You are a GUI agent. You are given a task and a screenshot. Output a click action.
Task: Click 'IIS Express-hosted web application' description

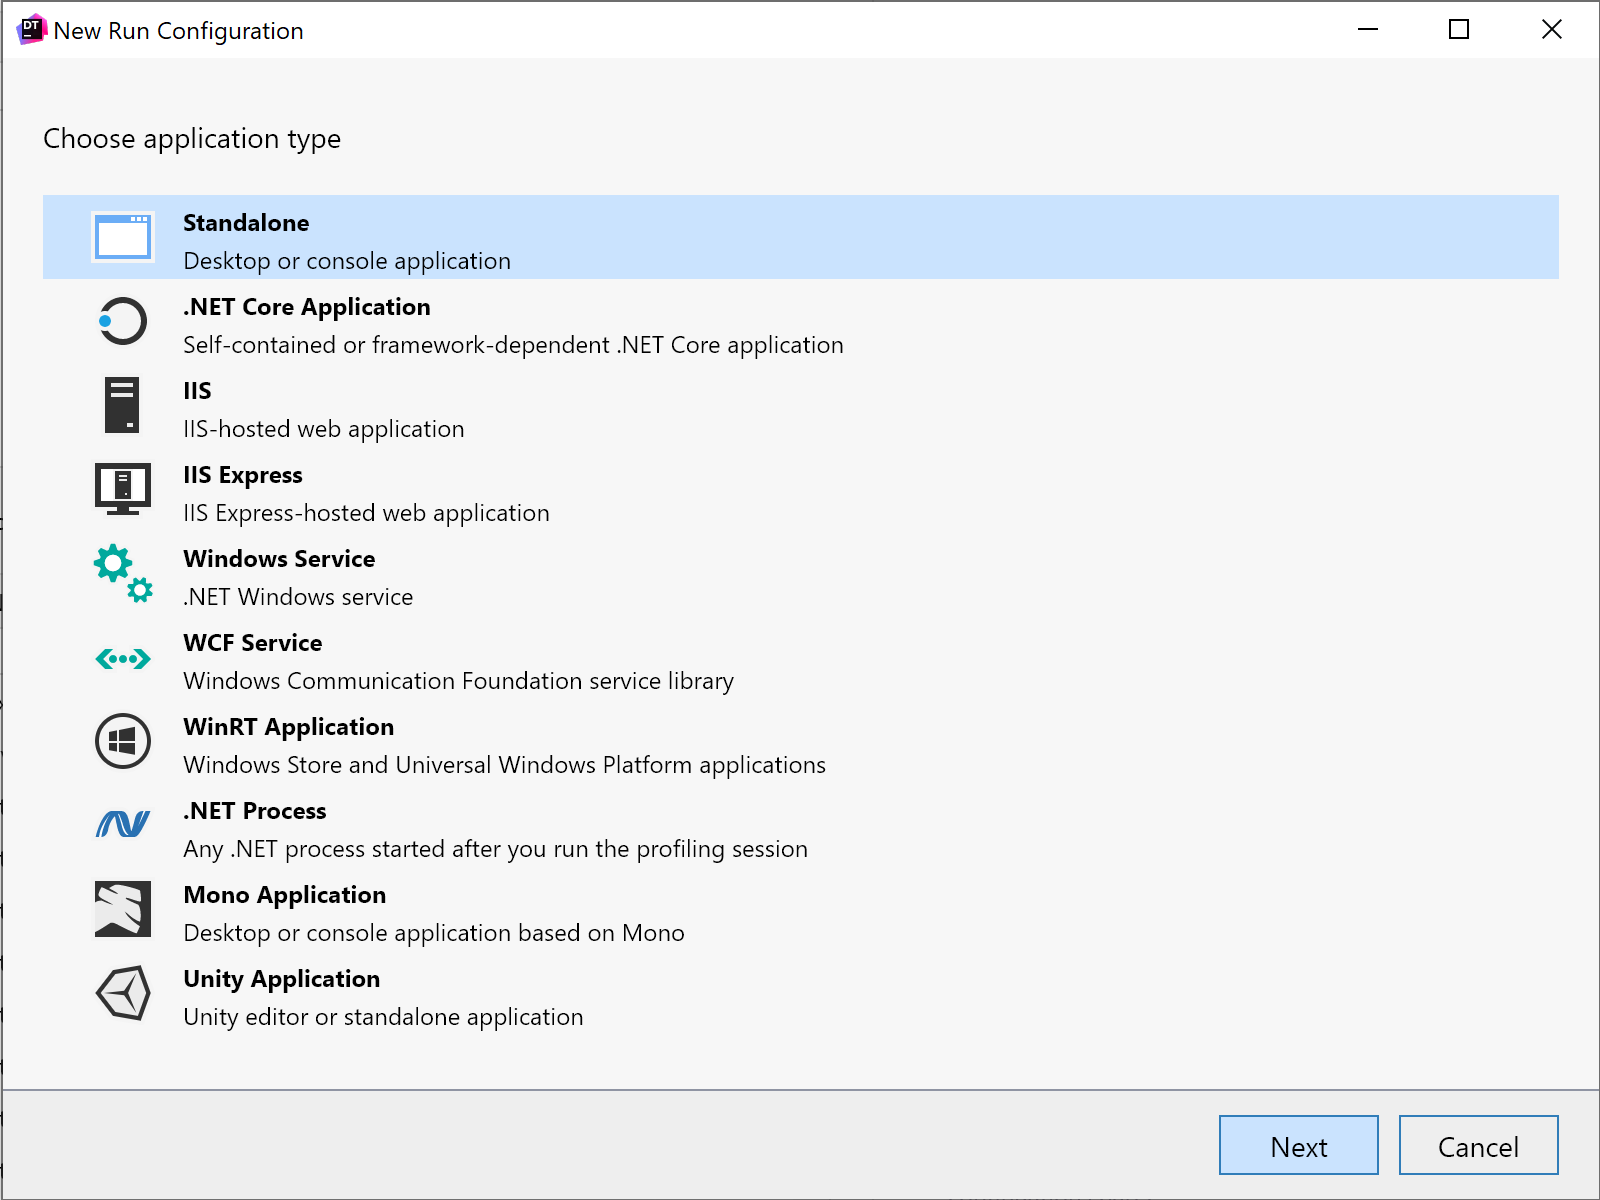366,513
